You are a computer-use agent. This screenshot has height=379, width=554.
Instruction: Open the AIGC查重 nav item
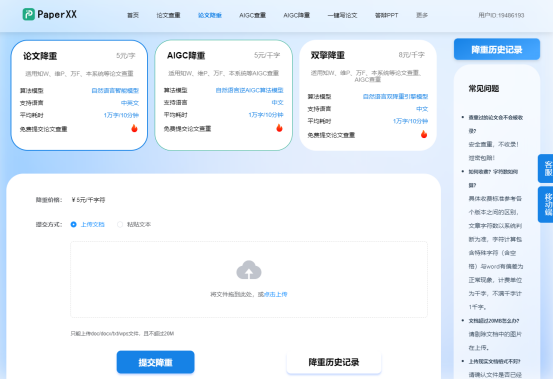pyautogui.click(x=252, y=15)
